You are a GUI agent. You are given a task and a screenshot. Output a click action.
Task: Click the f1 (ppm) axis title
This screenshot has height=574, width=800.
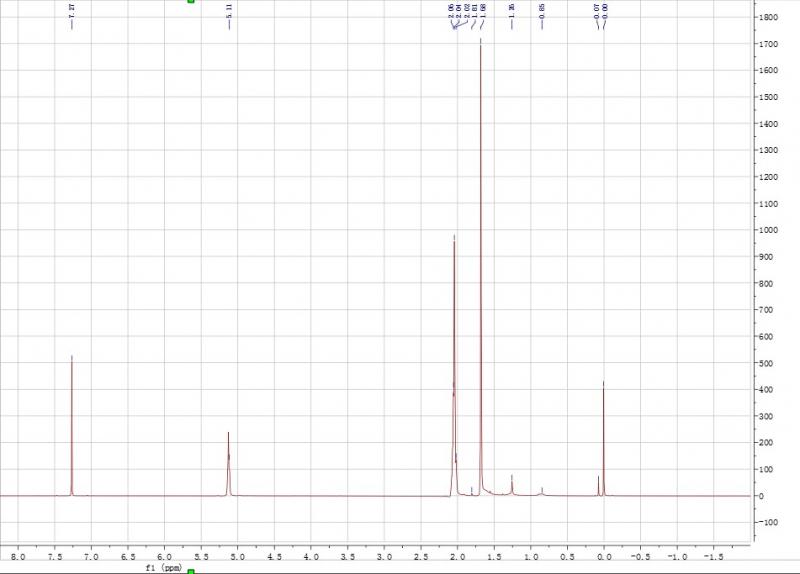[164, 568]
